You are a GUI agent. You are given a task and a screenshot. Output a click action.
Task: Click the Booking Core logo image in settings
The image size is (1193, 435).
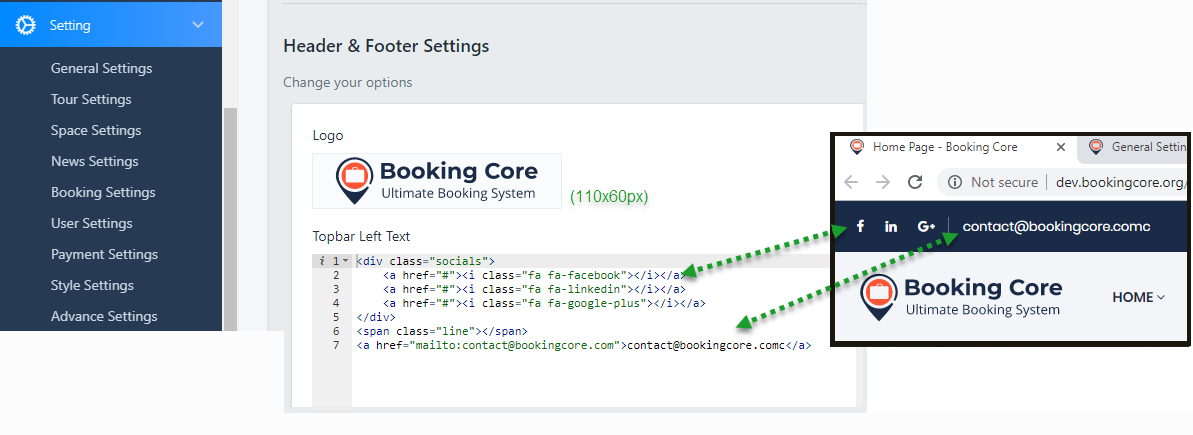(x=437, y=181)
